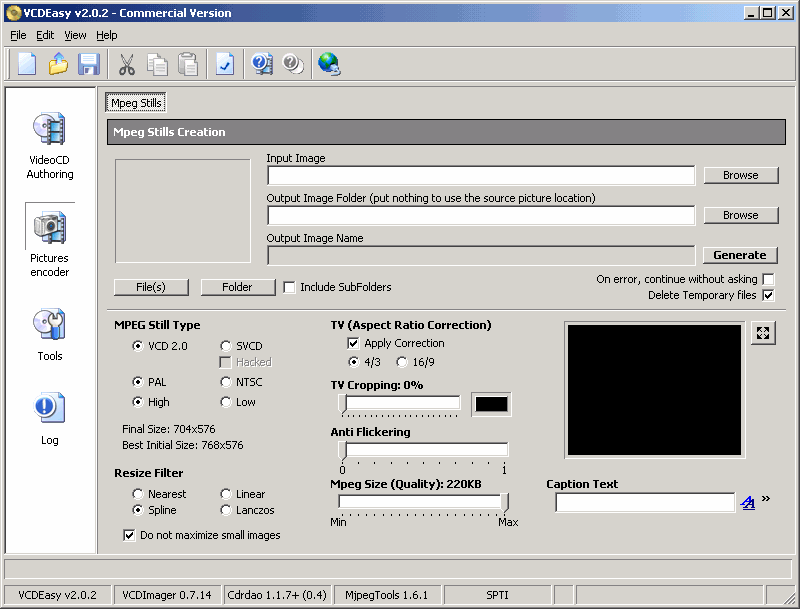Open the Tools section in sidebar

pyautogui.click(x=49, y=334)
